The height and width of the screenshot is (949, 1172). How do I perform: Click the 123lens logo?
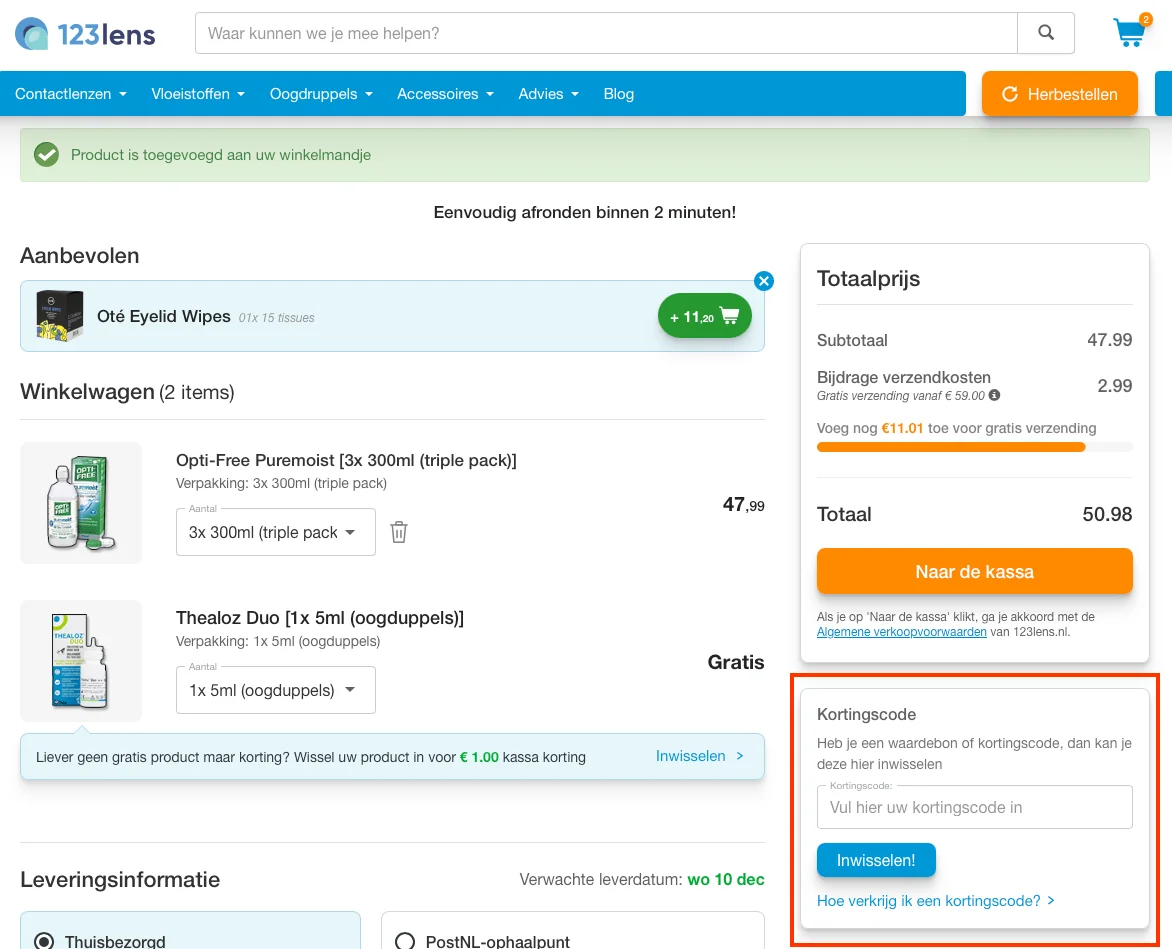click(x=86, y=34)
